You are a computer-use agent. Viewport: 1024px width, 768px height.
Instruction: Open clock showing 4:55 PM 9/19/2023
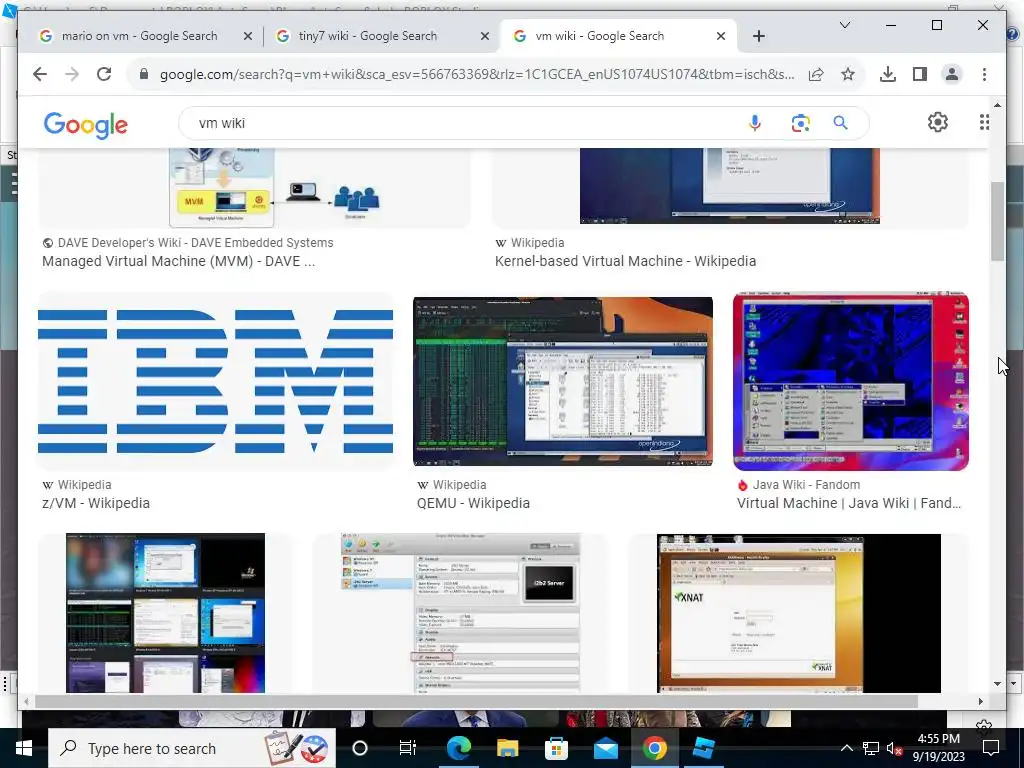point(938,748)
